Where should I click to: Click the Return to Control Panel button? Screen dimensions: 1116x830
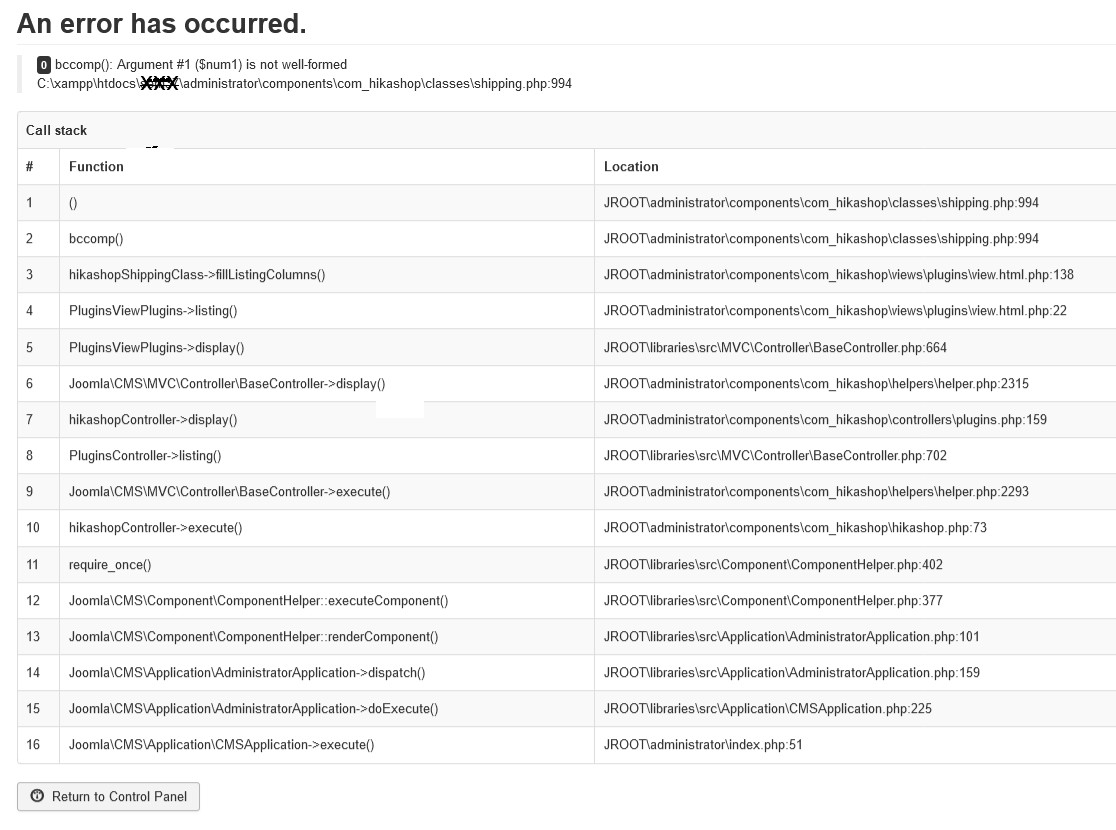click(x=108, y=797)
